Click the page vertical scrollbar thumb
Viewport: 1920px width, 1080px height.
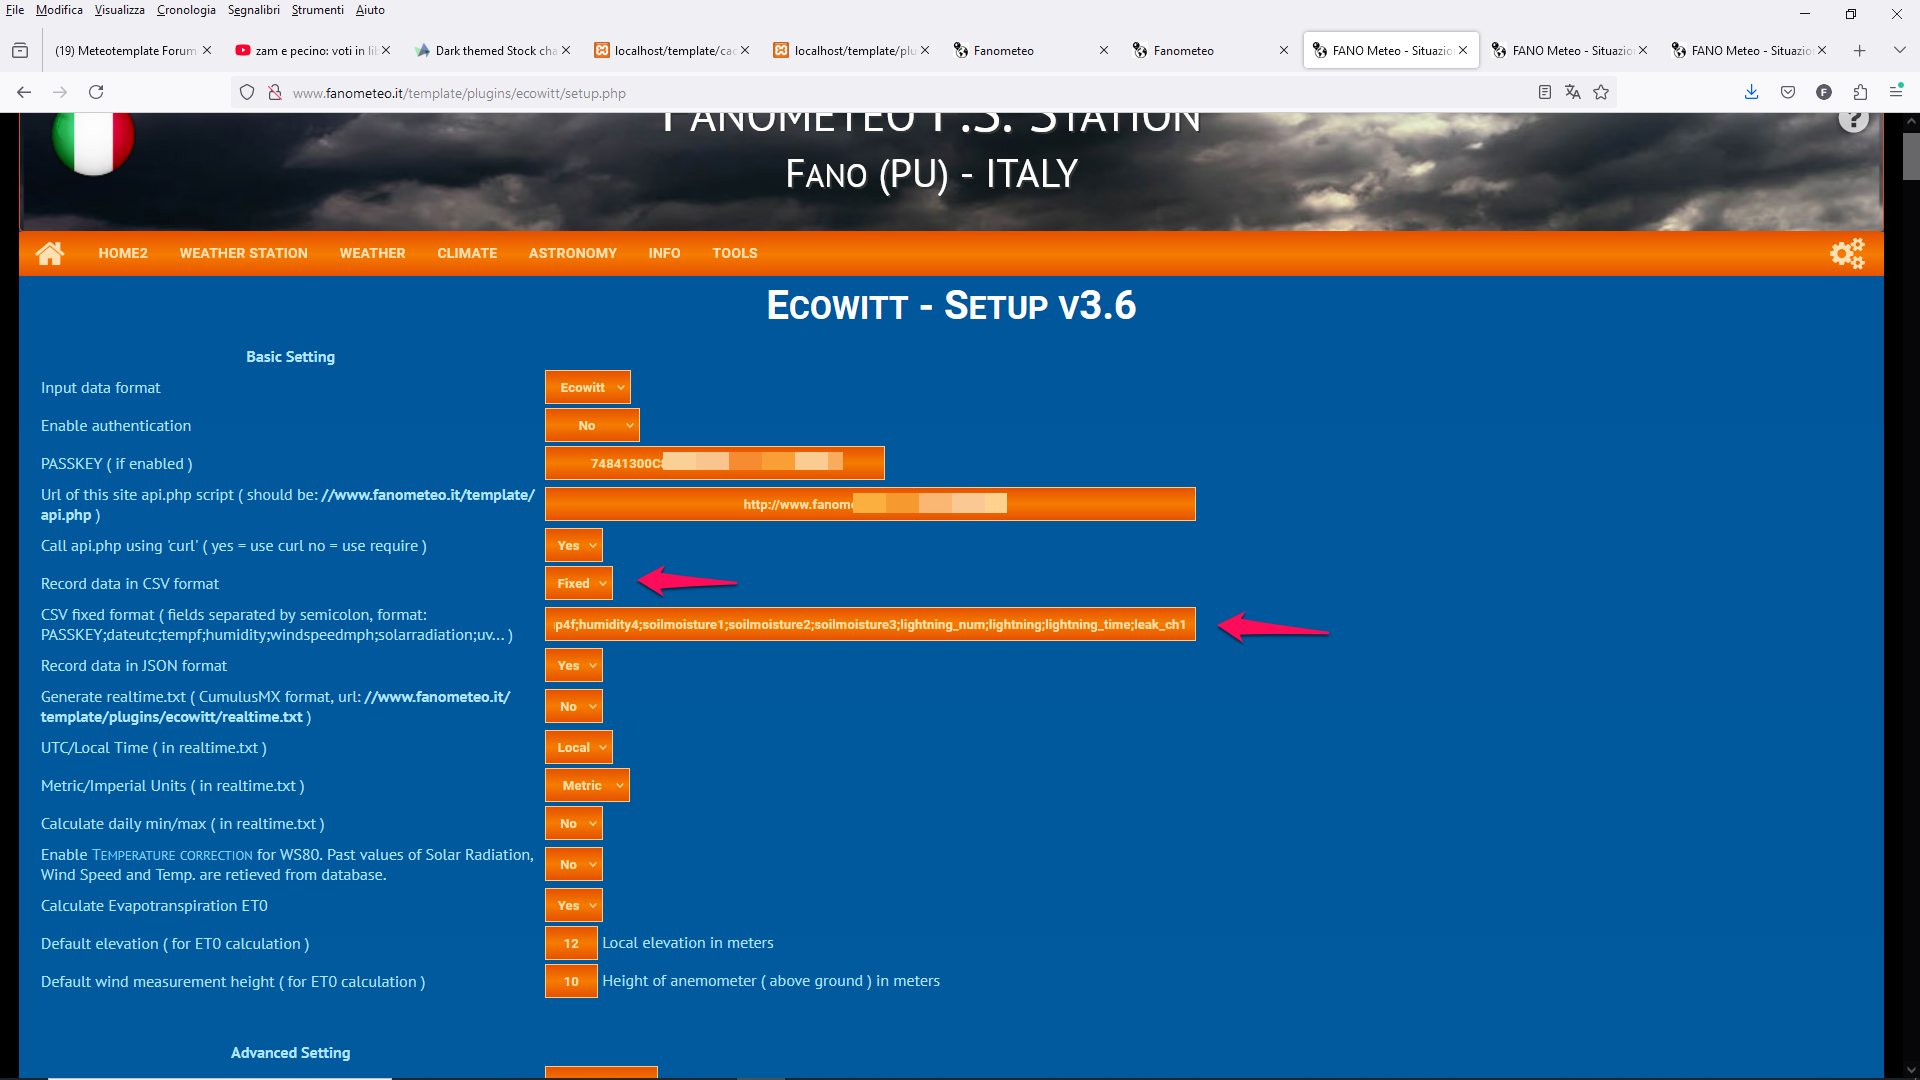tap(1911, 155)
